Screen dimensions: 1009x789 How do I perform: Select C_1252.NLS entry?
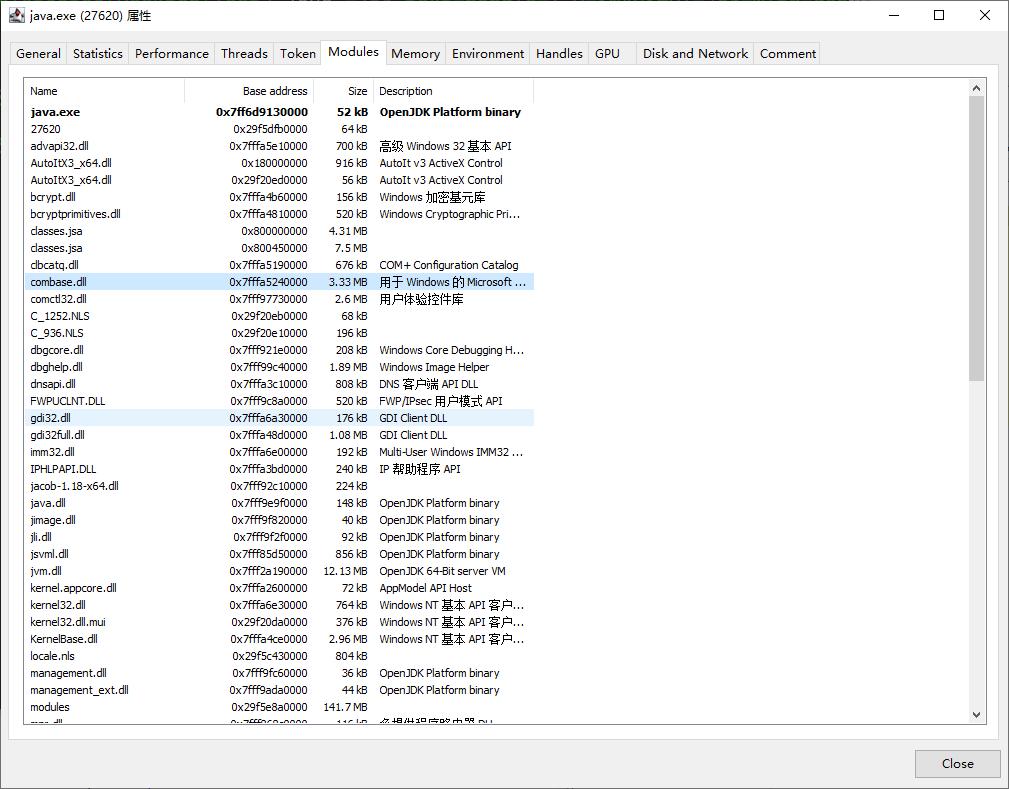pyautogui.click(x=279, y=316)
